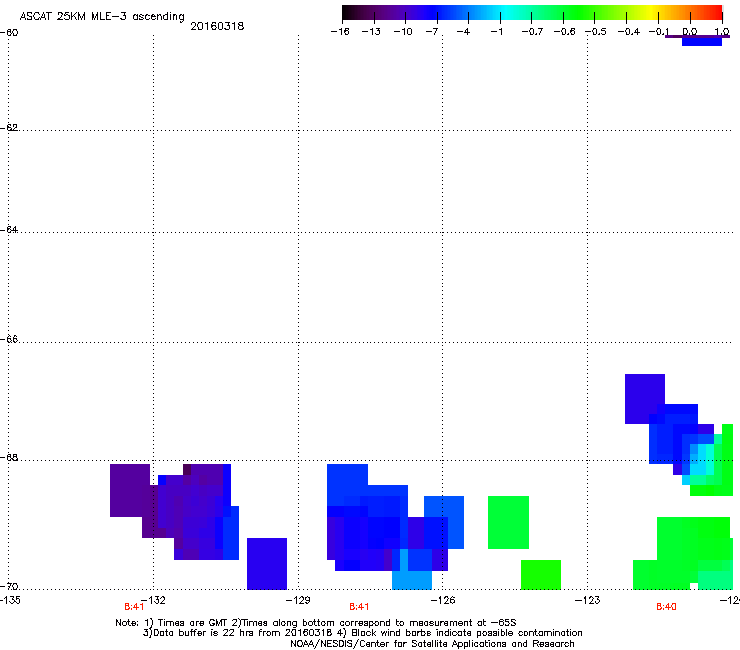Click the -10 label on the color scale
This screenshot has height=650, width=740.
tap(403, 32)
